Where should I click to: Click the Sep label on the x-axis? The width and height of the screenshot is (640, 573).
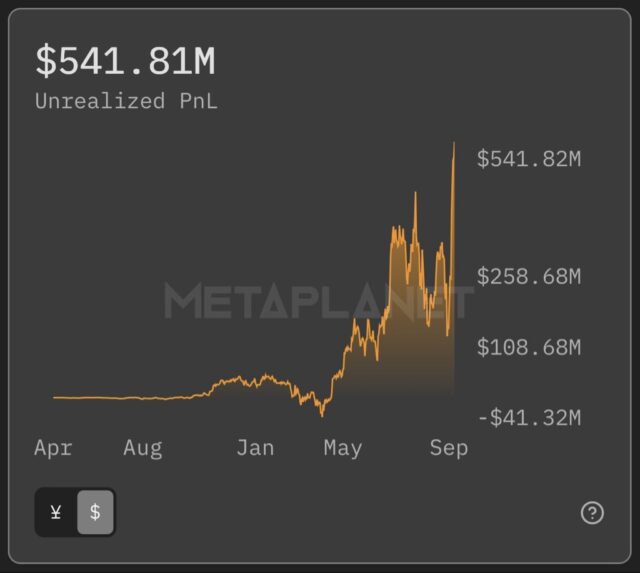click(x=449, y=448)
